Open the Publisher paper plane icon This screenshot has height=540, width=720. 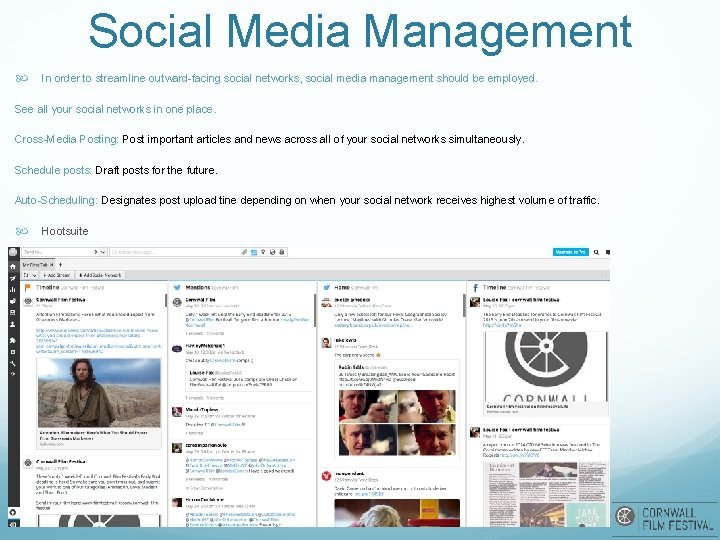tap(13, 278)
